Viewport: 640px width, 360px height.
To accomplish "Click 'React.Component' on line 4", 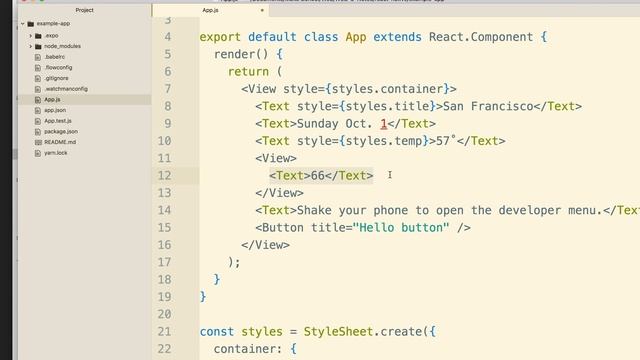I will click(481, 37).
